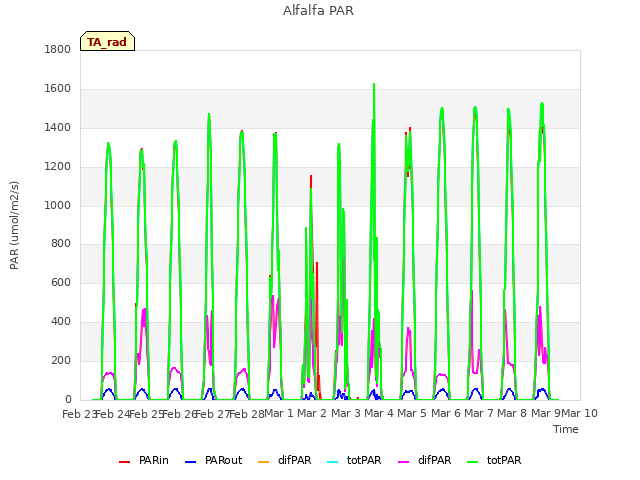
Task: Click the 1000 y-axis tick label
Action: click(x=58, y=205)
